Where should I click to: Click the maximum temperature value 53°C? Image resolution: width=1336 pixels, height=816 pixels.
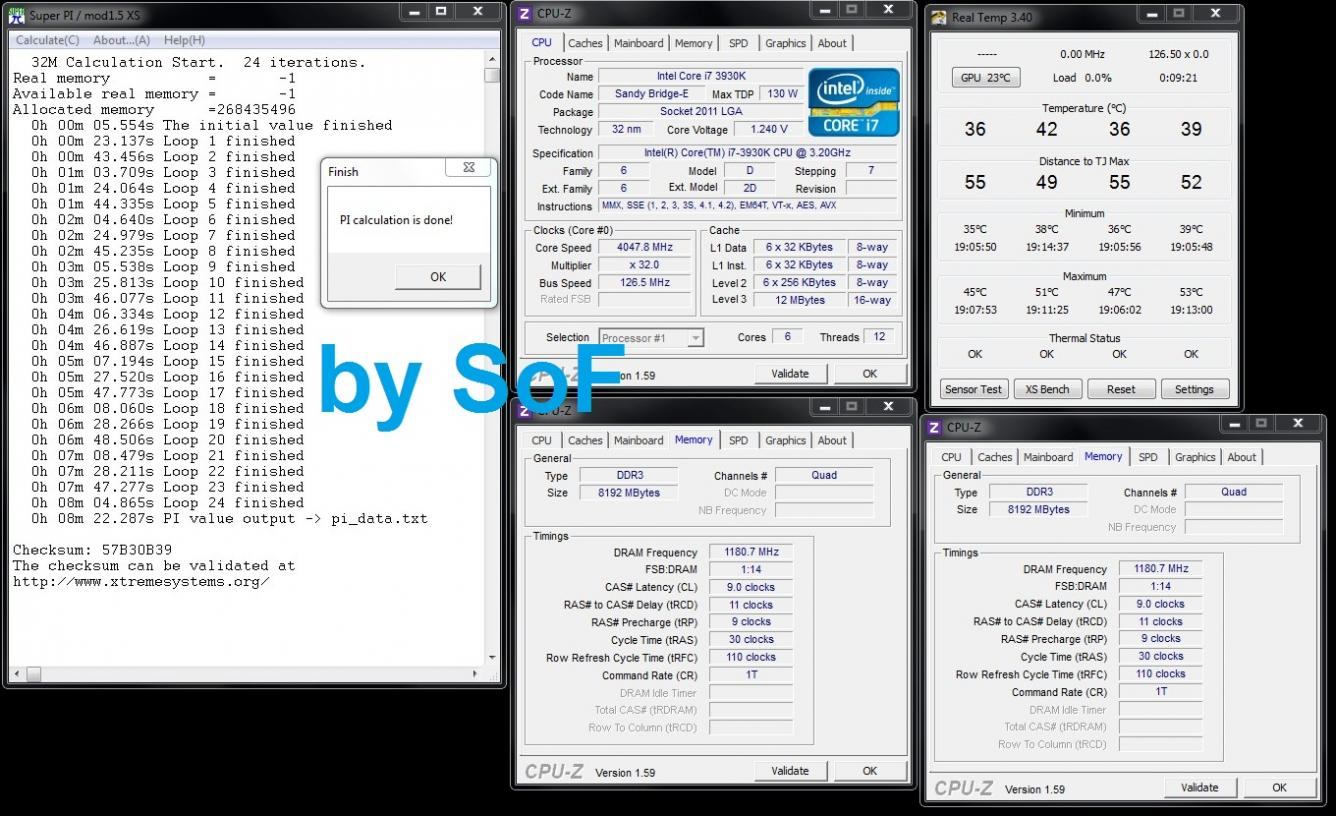point(1191,293)
